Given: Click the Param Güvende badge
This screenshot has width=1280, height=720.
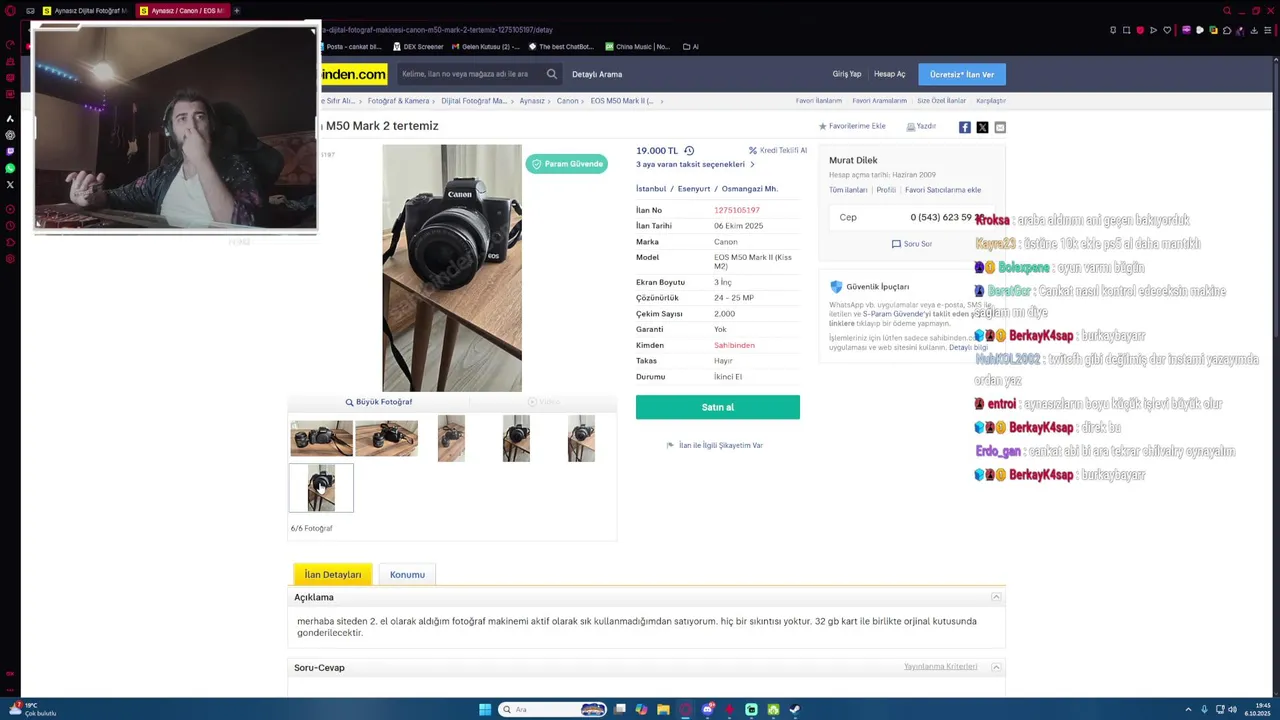Looking at the screenshot, I should [567, 164].
